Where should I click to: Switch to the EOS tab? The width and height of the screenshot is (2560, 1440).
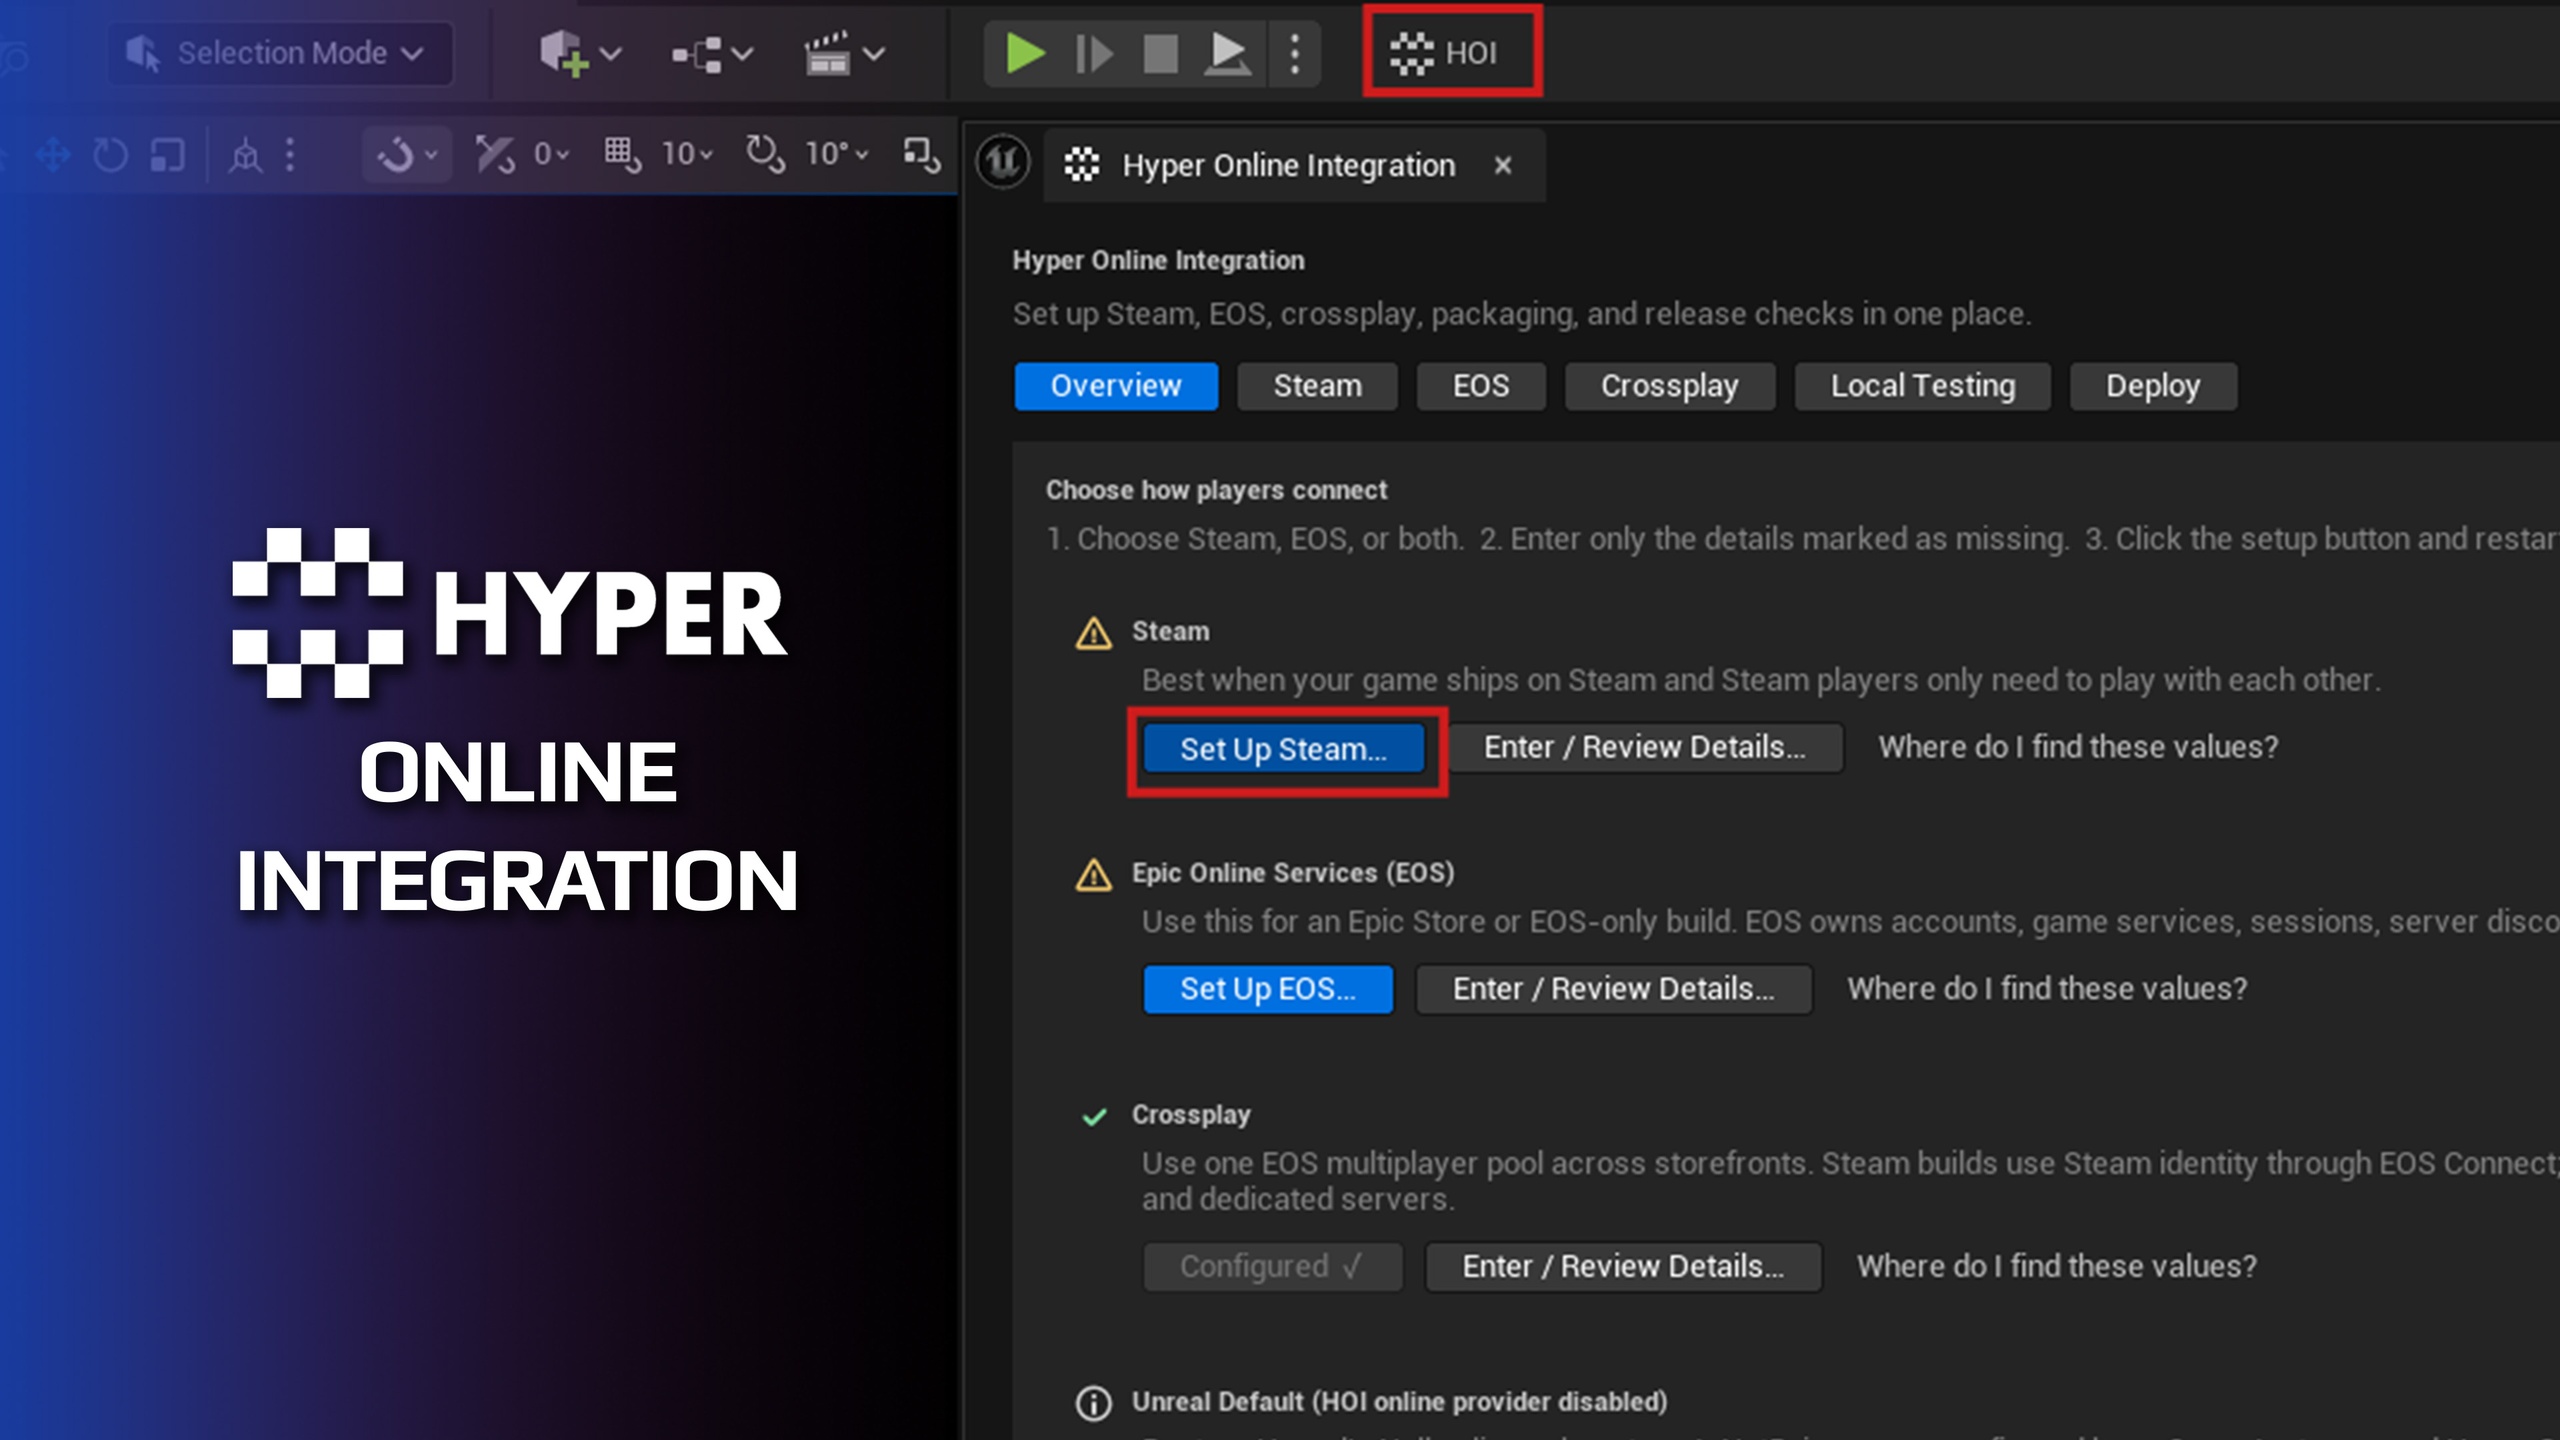click(1481, 386)
